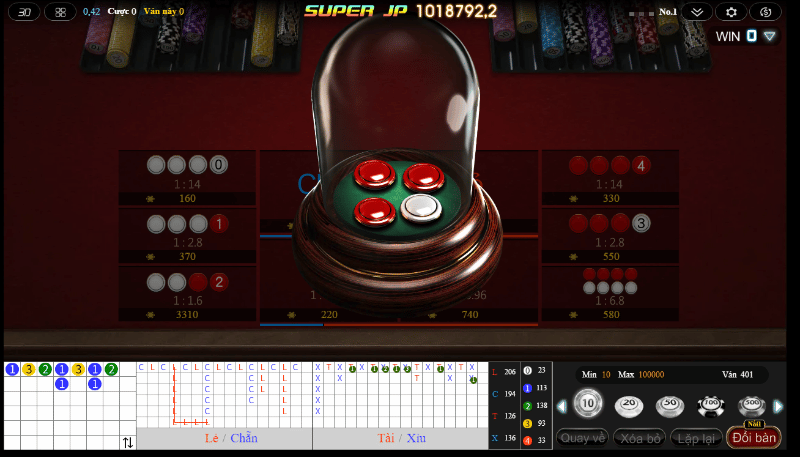The image size is (800, 457).
Task: Click the Lặp lại button
Action: coord(696,438)
